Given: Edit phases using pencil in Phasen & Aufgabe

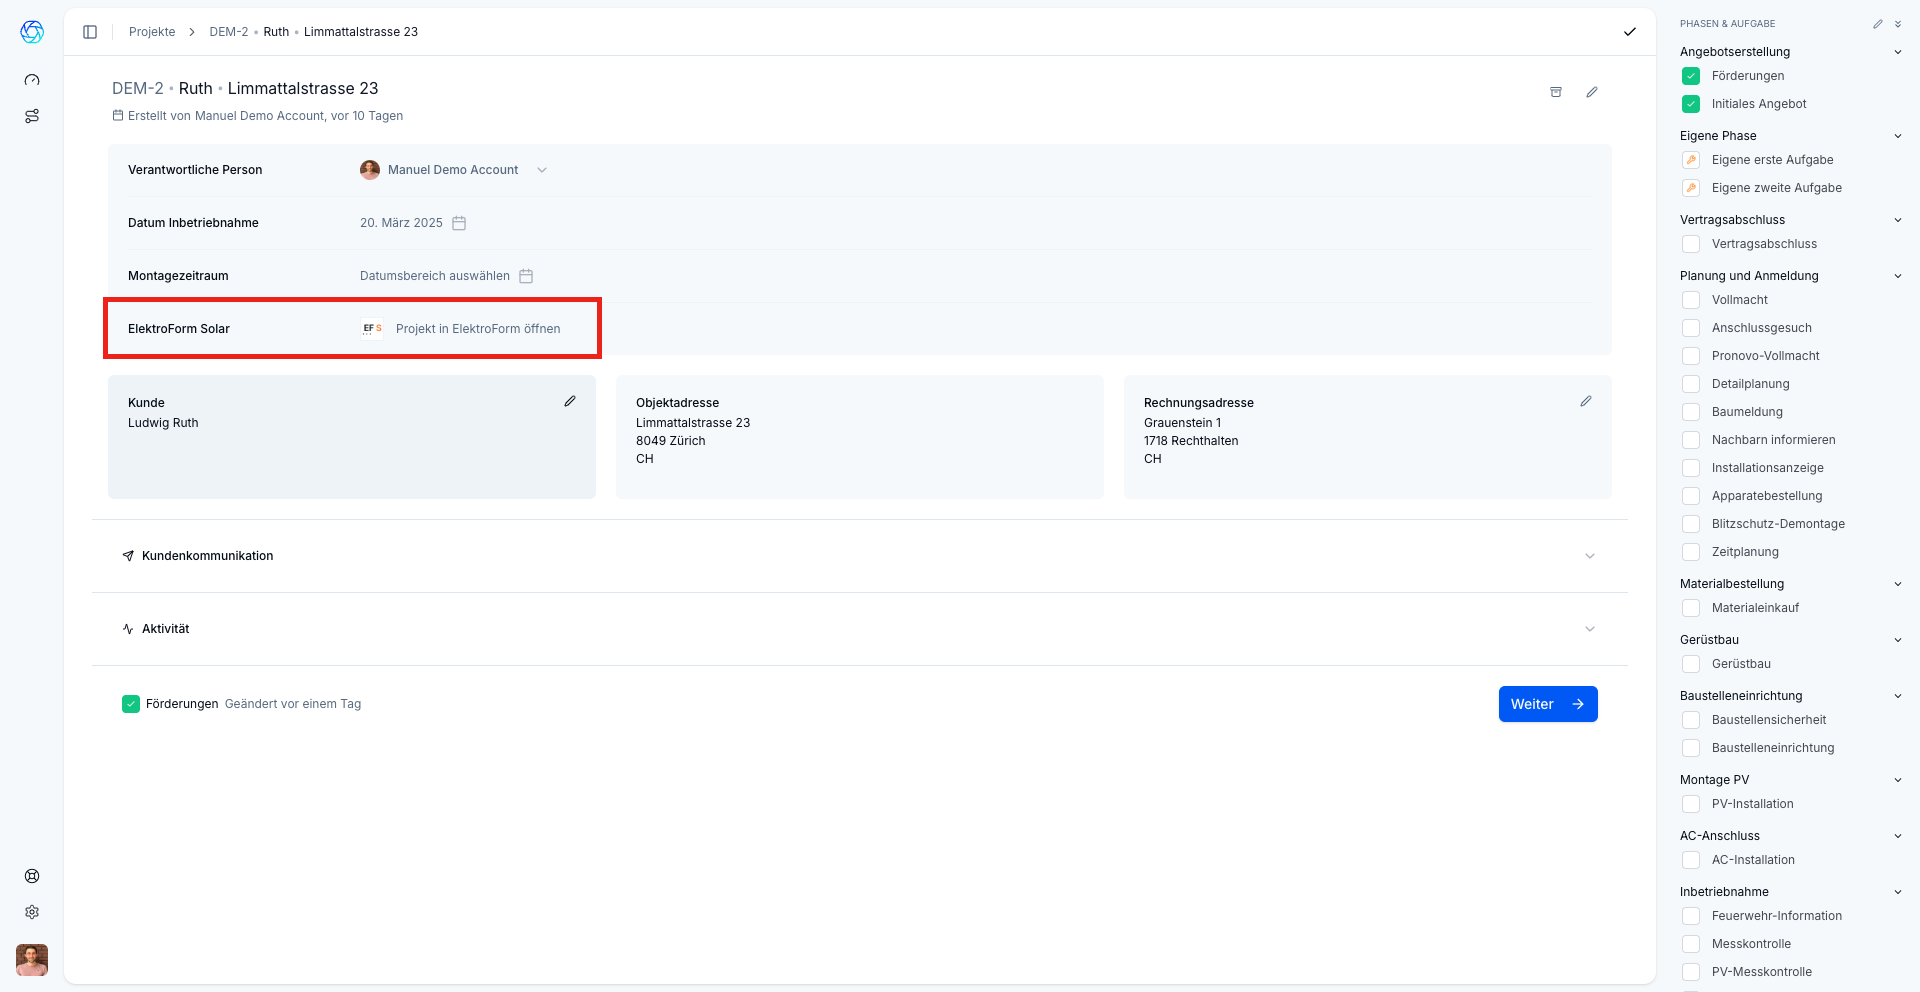Looking at the screenshot, I should point(1877,24).
